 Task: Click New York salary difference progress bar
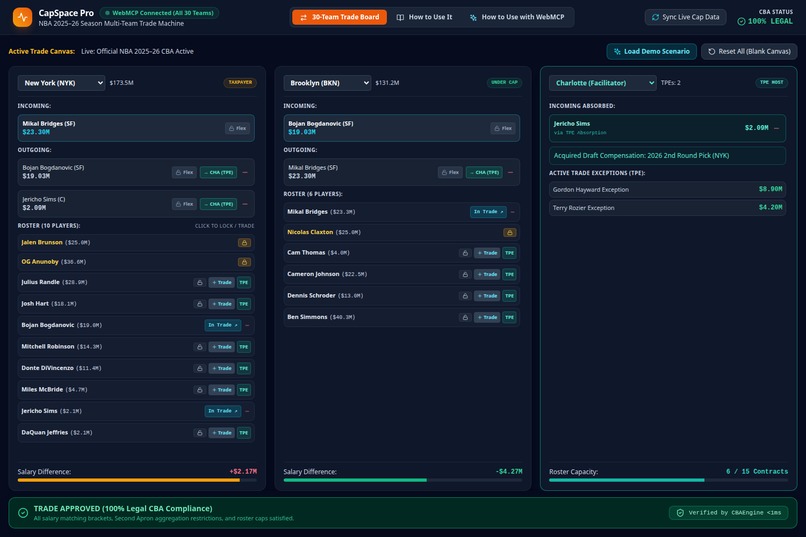(x=137, y=480)
